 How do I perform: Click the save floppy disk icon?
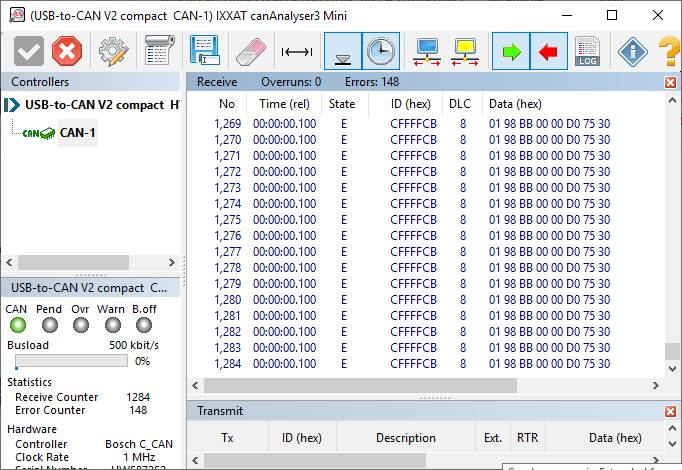coord(204,51)
